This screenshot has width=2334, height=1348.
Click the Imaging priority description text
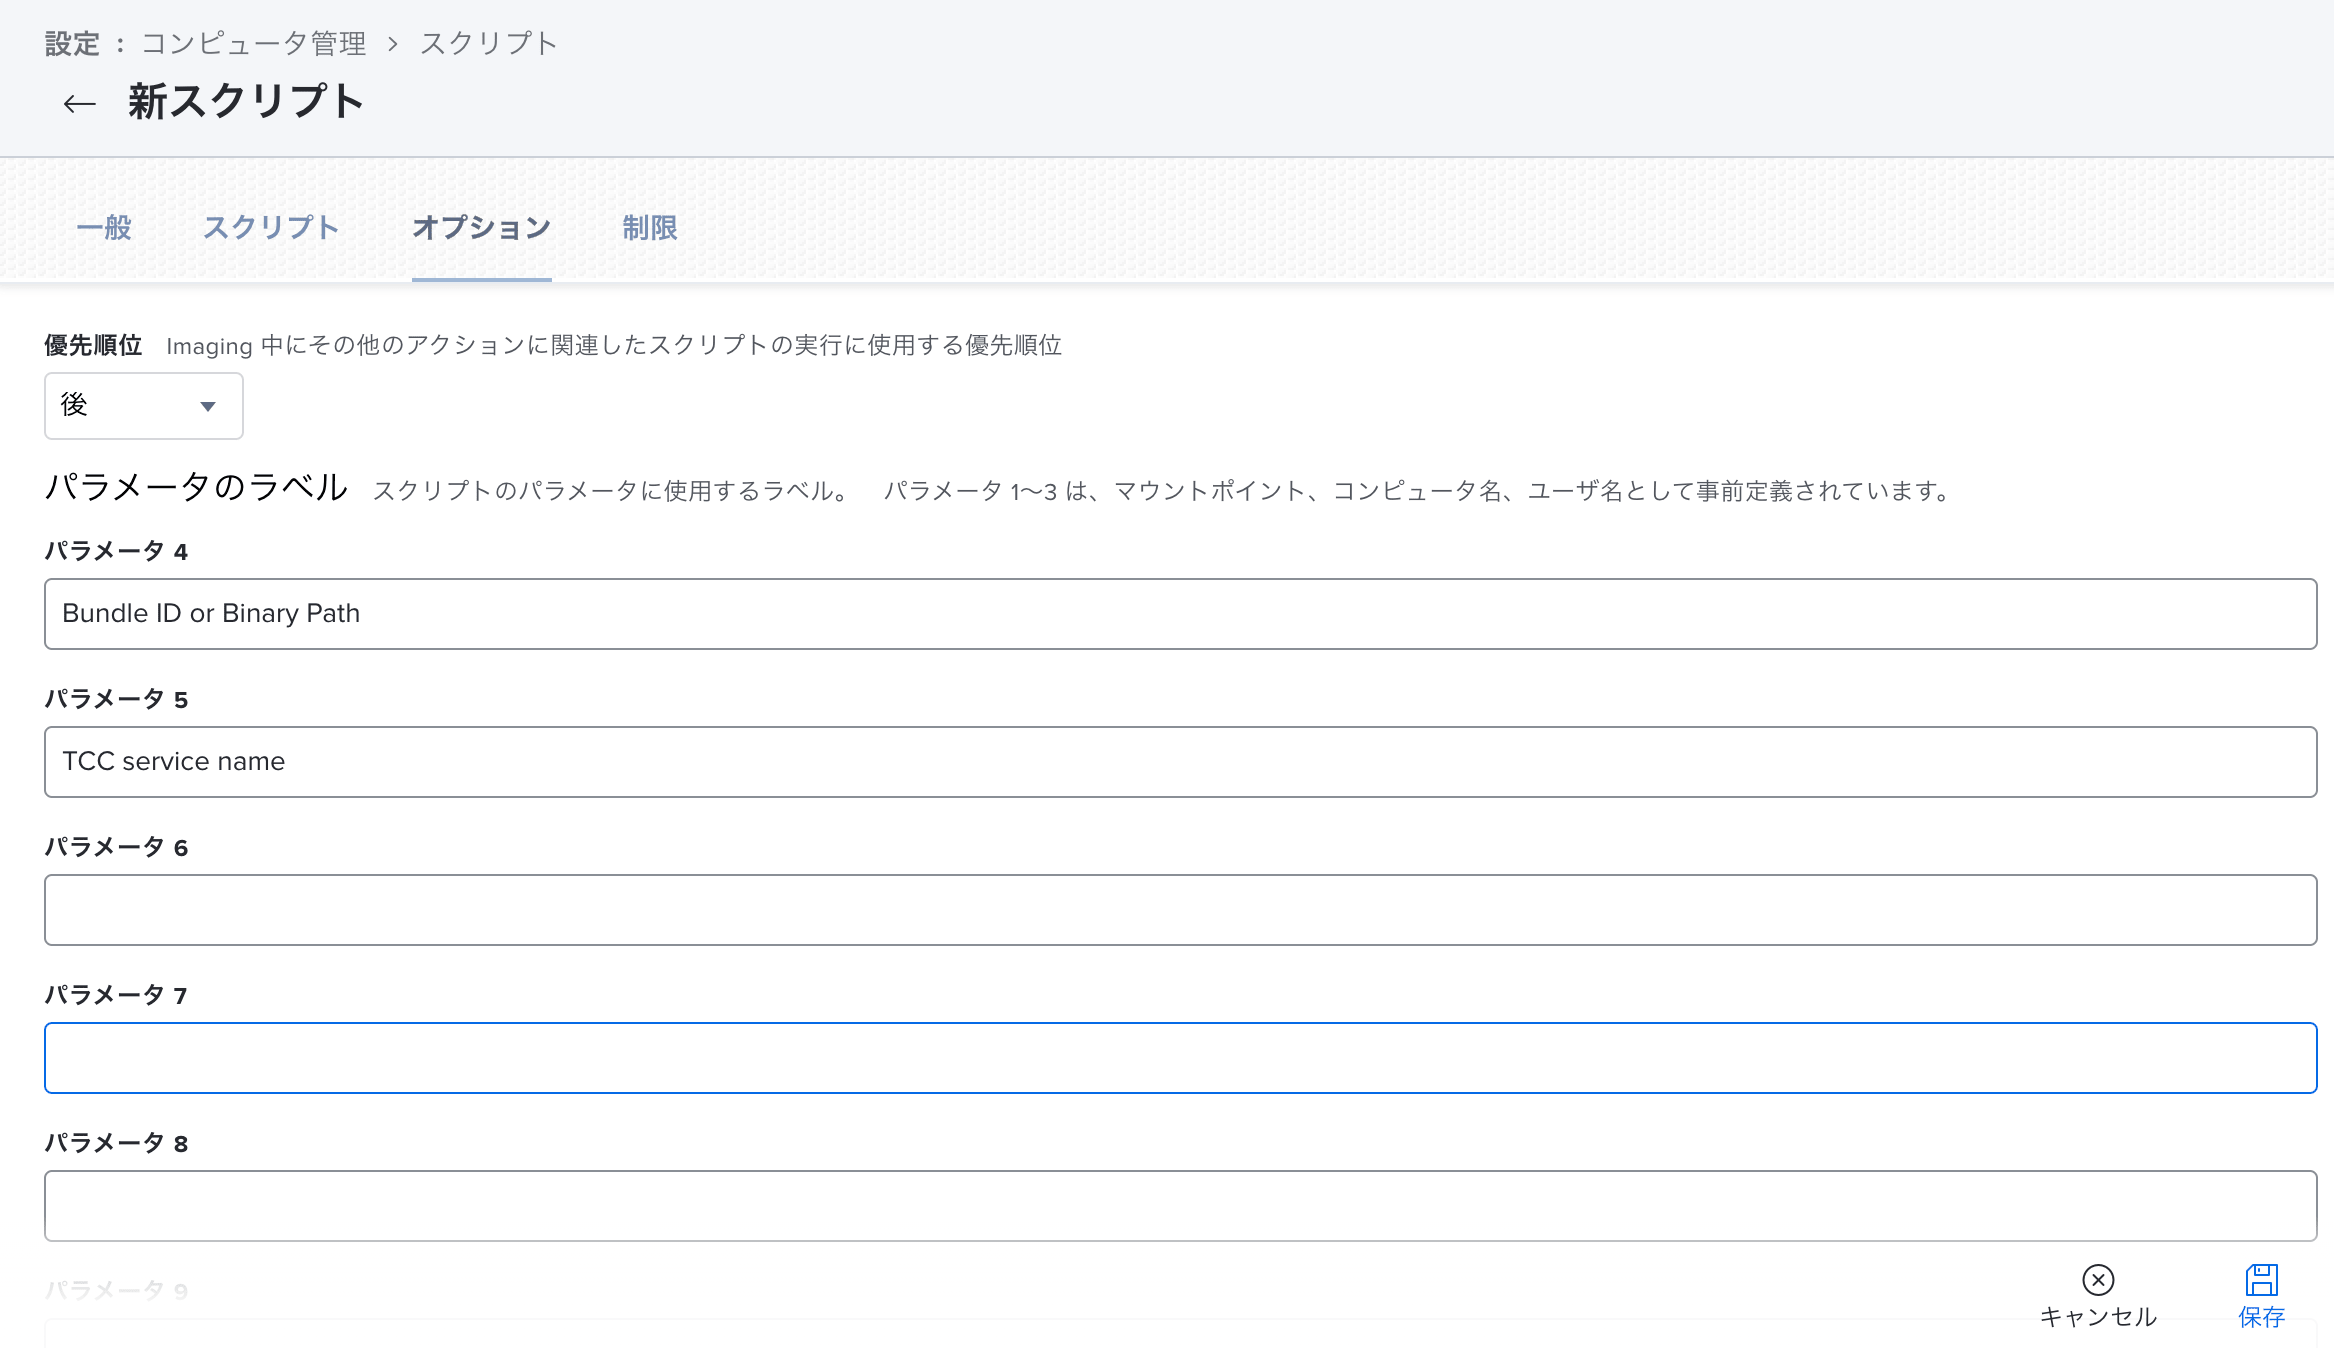click(x=614, y=345)
